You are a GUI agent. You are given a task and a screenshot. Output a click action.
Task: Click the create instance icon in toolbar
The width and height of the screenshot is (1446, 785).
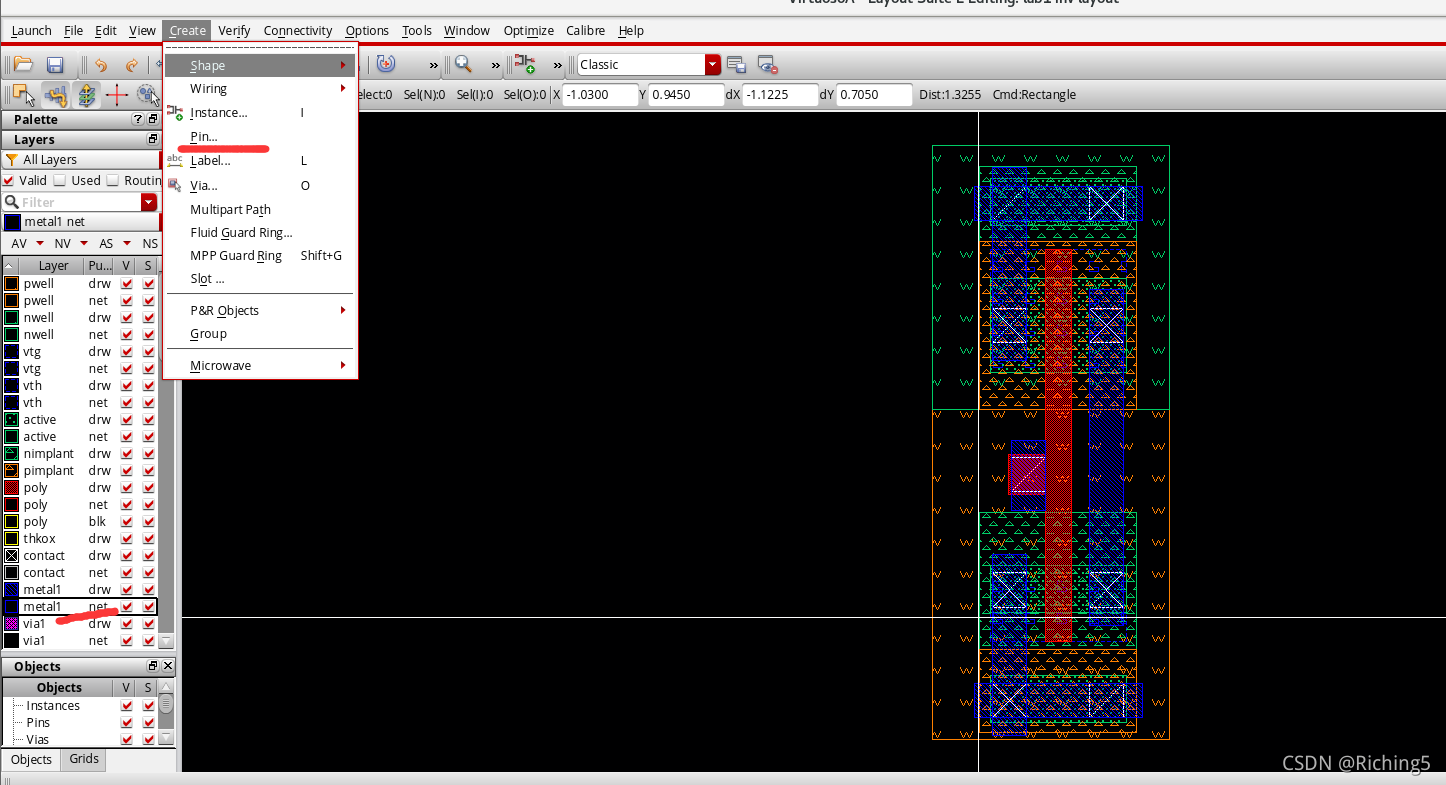pyautogui.click(x=524, y=64)
